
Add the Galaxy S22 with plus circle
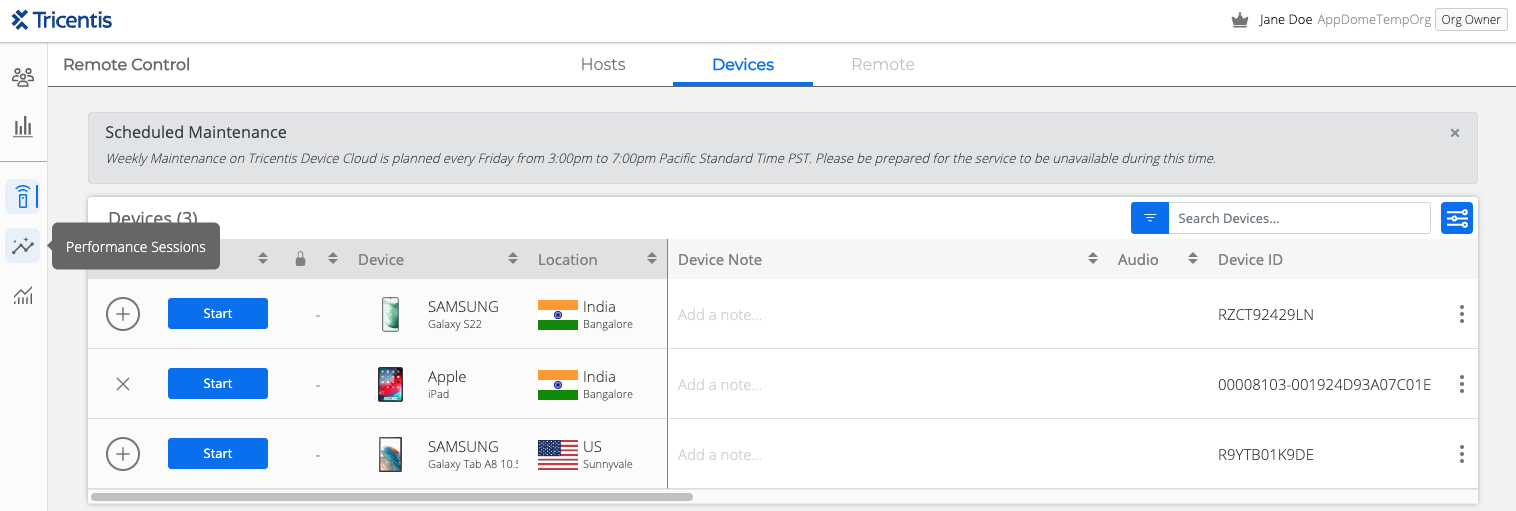click(123, 314)
